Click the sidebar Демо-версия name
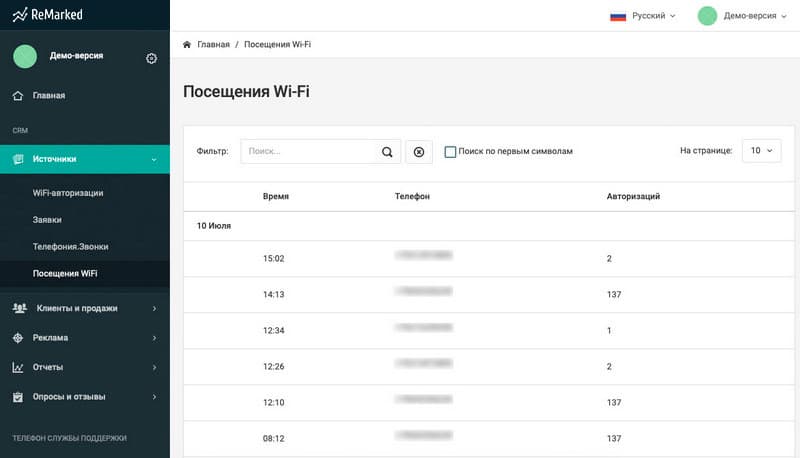 (77, 56)
